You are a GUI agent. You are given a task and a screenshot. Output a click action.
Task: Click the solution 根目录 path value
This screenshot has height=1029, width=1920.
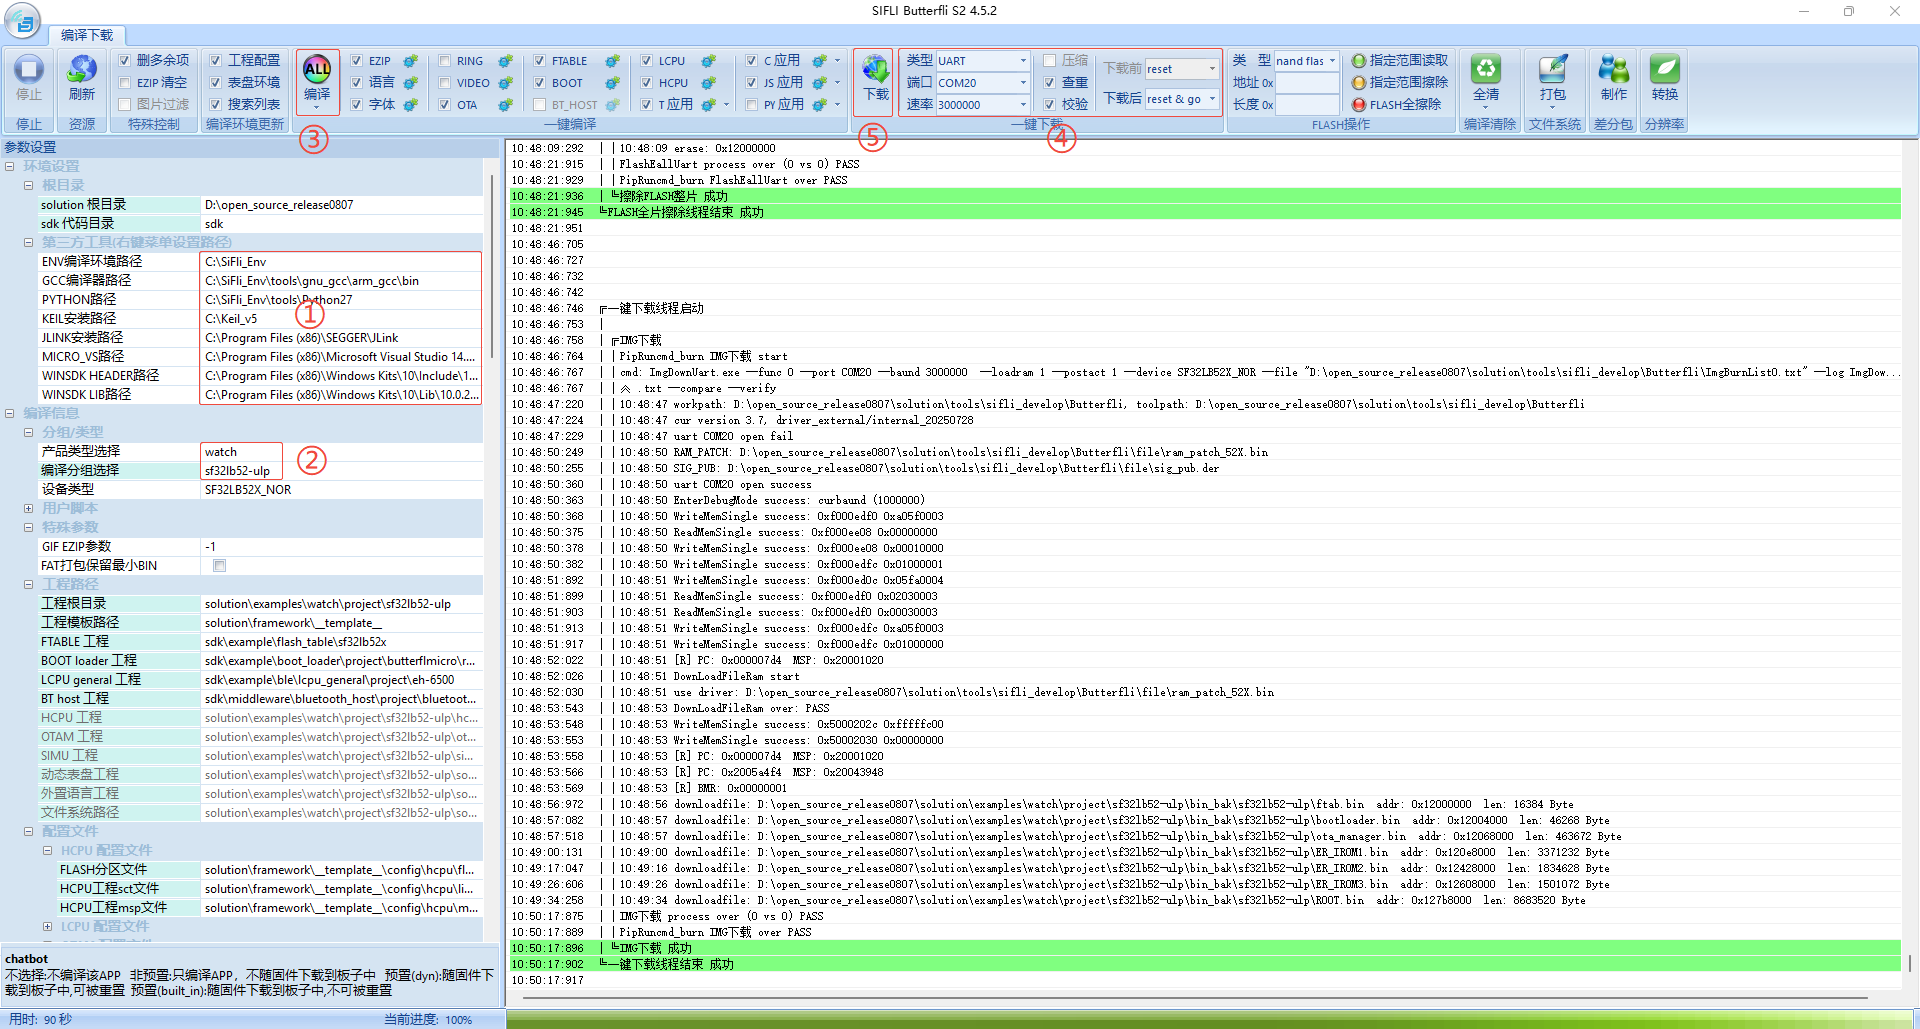[x=341, y=205]
